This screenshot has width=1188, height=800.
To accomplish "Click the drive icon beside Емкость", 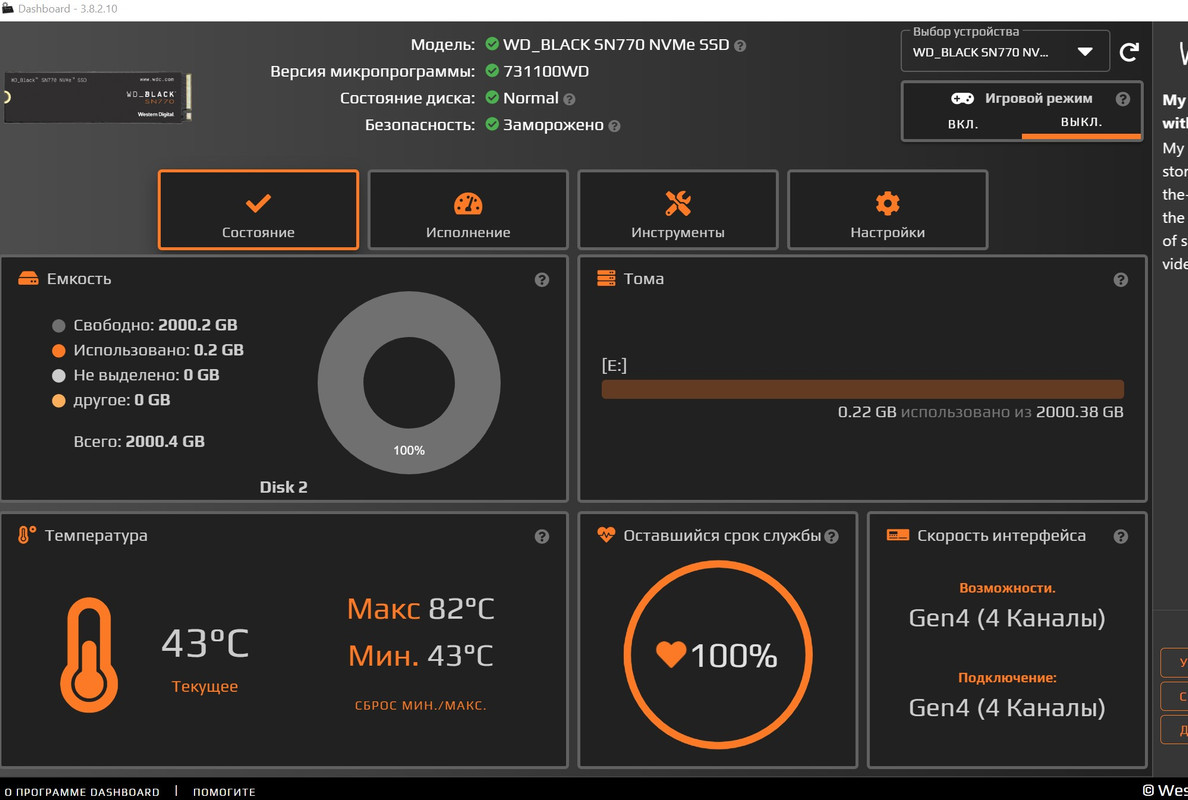I will tap(28, 278).
